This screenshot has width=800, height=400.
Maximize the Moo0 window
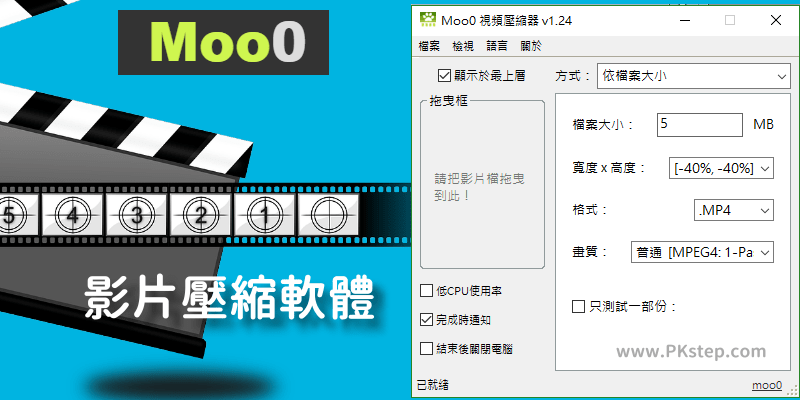point(730,20)
